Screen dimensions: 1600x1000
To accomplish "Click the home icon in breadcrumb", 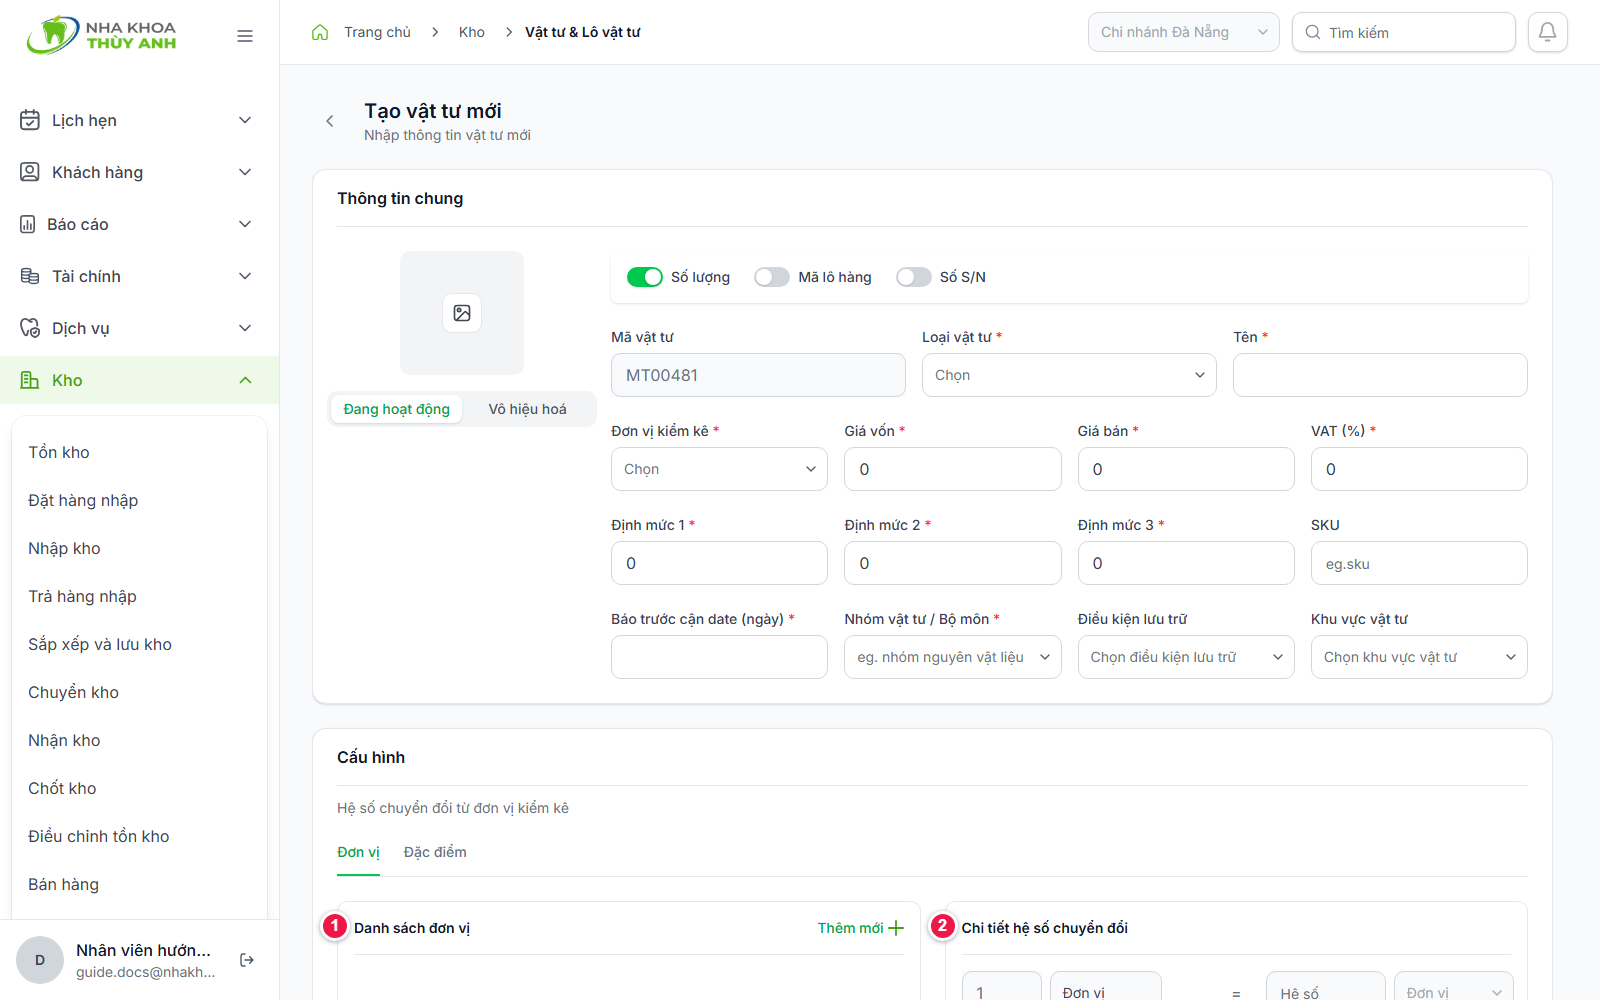I will click(x=320, y=32).
